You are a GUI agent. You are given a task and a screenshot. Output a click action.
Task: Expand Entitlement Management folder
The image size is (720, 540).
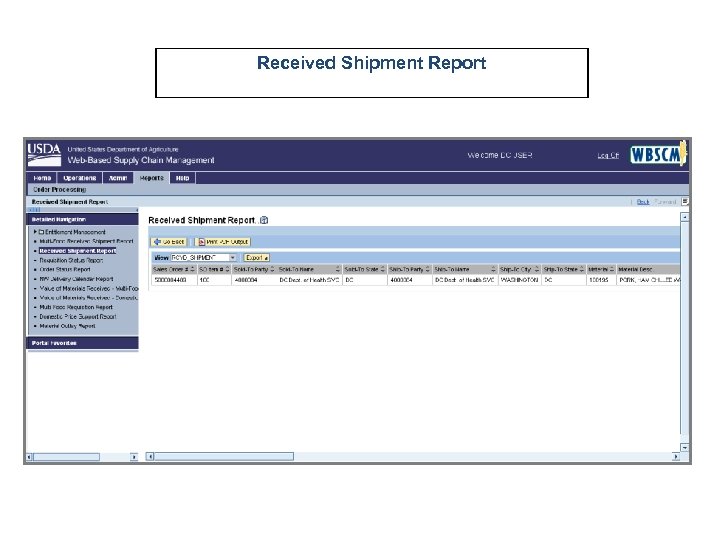(35, 232)
